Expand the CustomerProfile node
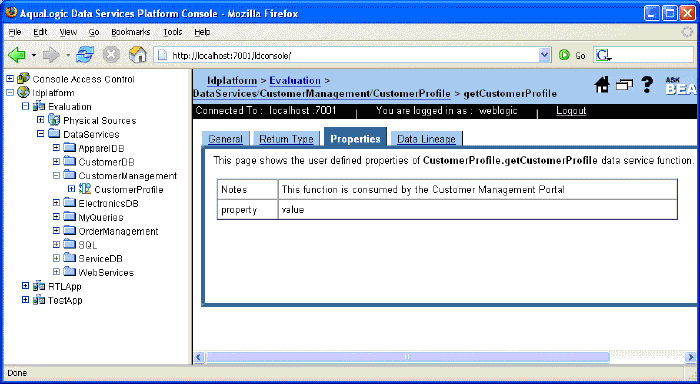This screenshot has width=700, height=384. click(71, 189)
